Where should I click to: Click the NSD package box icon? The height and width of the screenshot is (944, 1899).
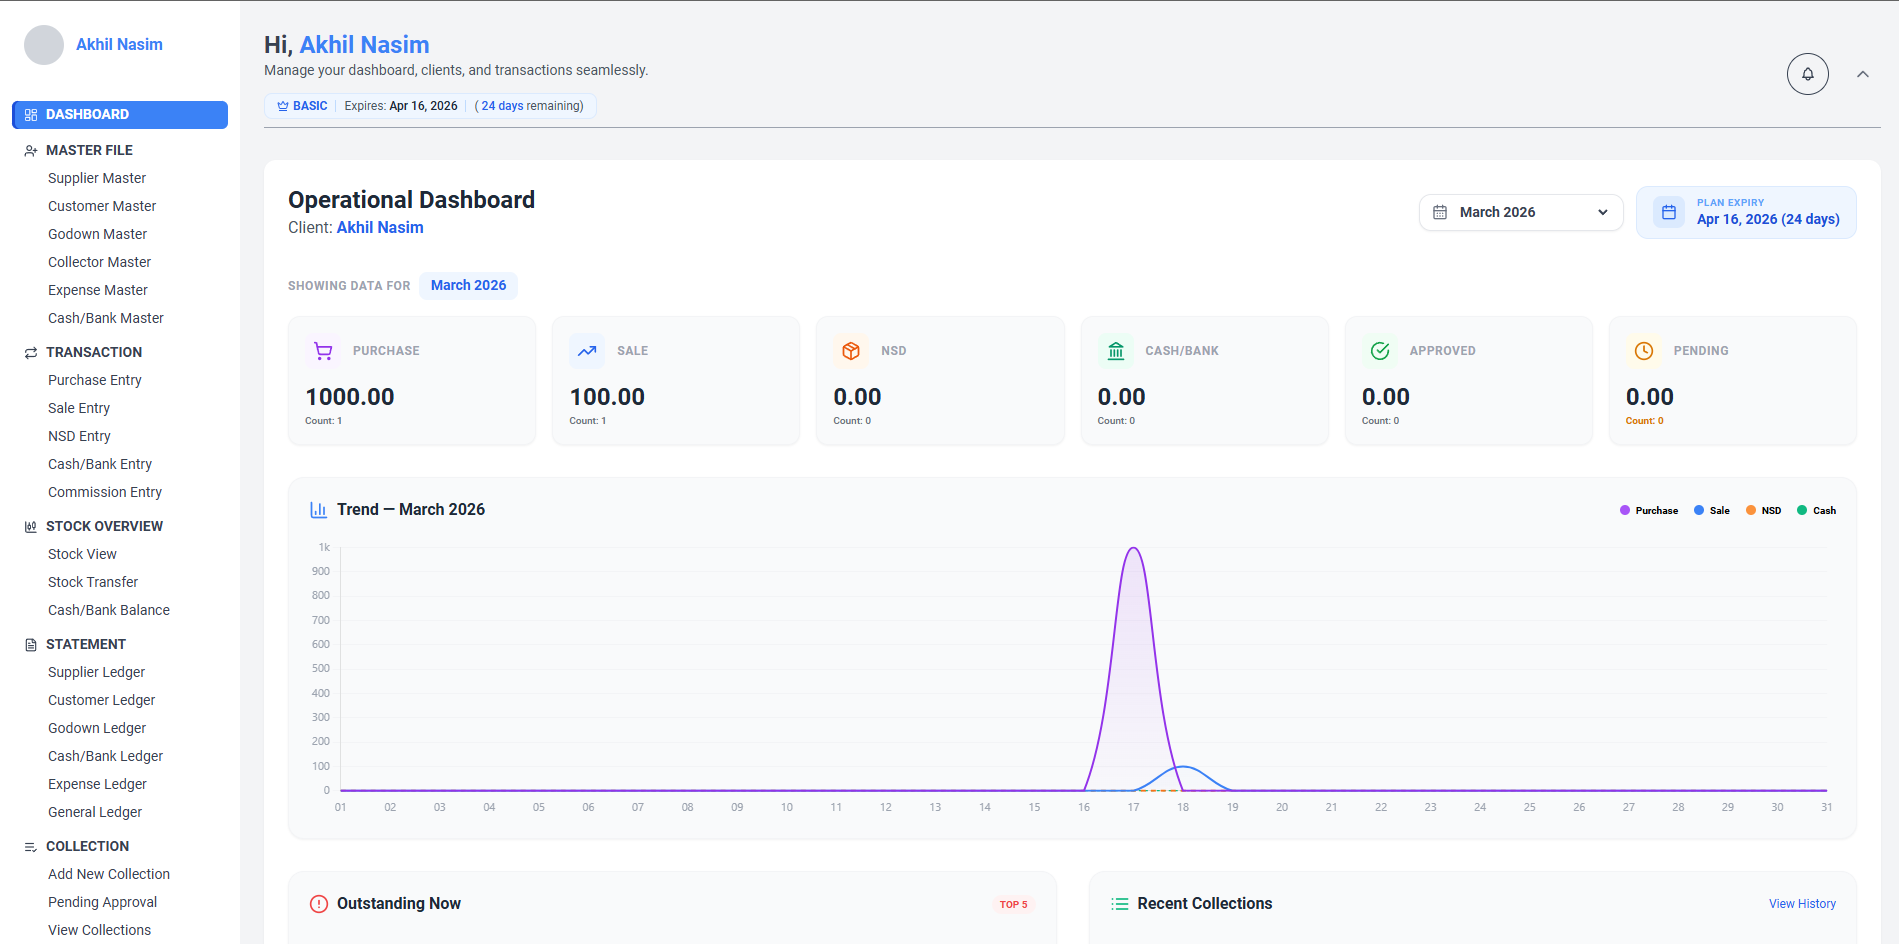[x=851, y=351]
